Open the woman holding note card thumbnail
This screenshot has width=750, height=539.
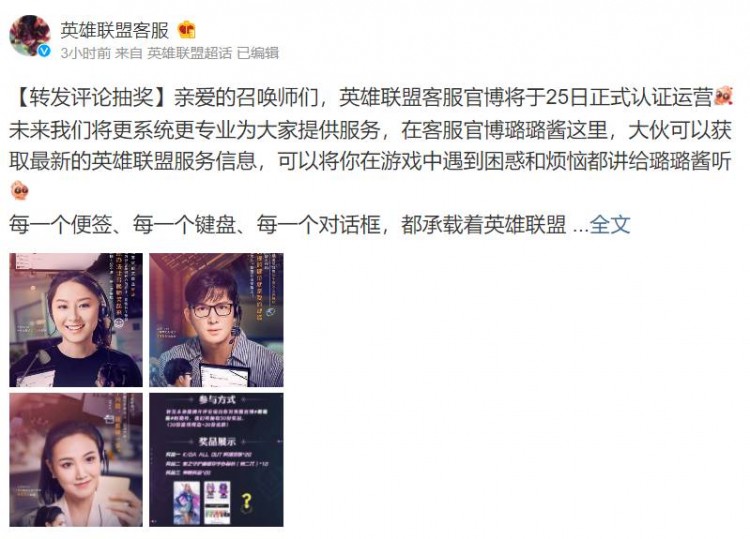(76, 460)
